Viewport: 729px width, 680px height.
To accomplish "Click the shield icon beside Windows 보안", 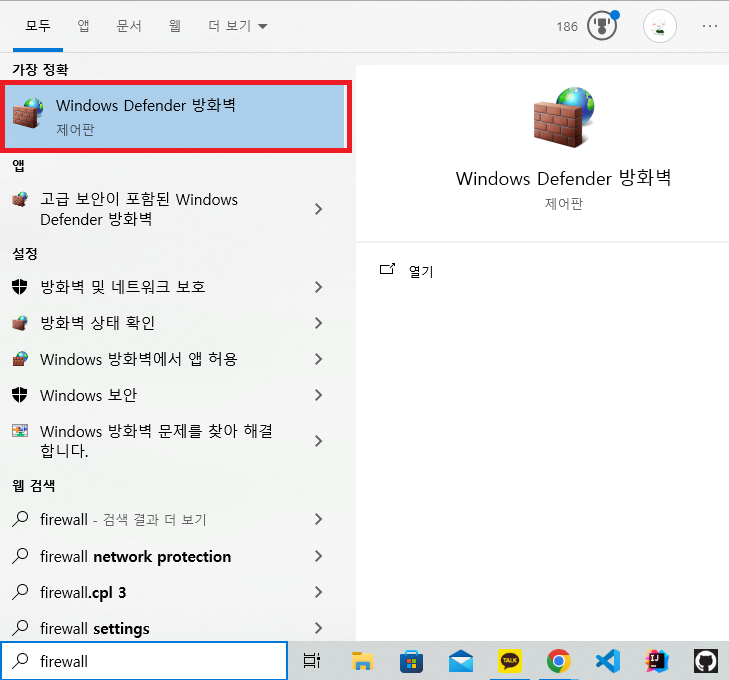I will click(20, 395).
